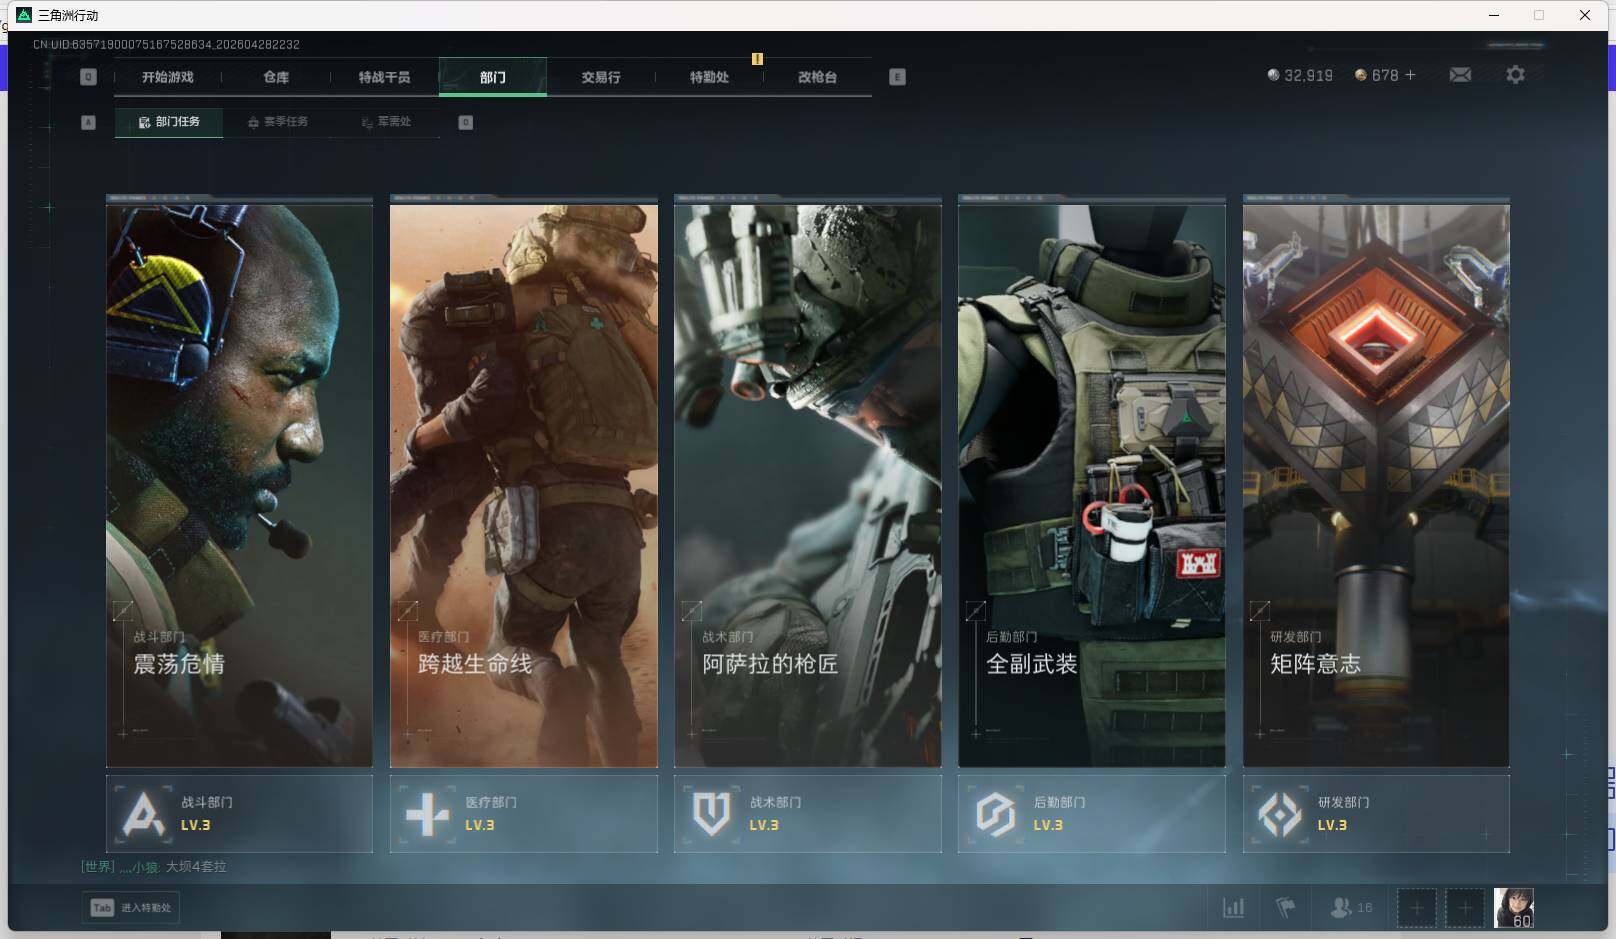
Task: Click the Q previous-tab key icon
Action: point(88,77)
